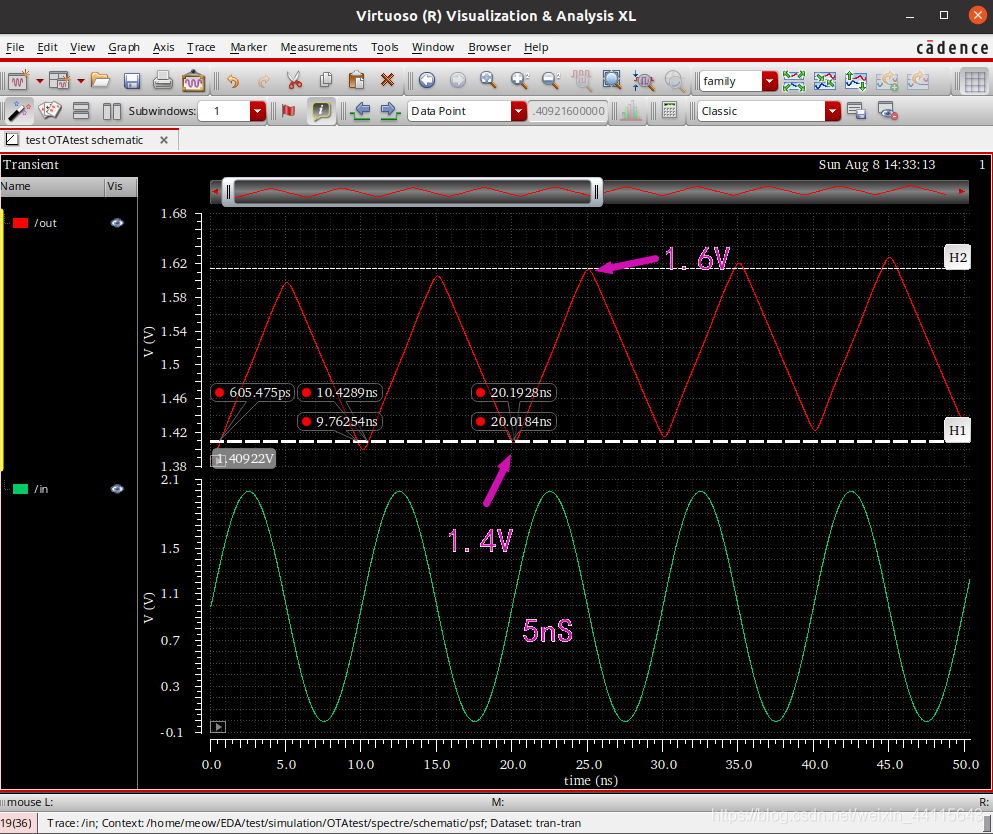Click the horizontal subwindow layout icon
This screenshot has height=834, width=993.
pyautogui.click(x=81, y=111)
